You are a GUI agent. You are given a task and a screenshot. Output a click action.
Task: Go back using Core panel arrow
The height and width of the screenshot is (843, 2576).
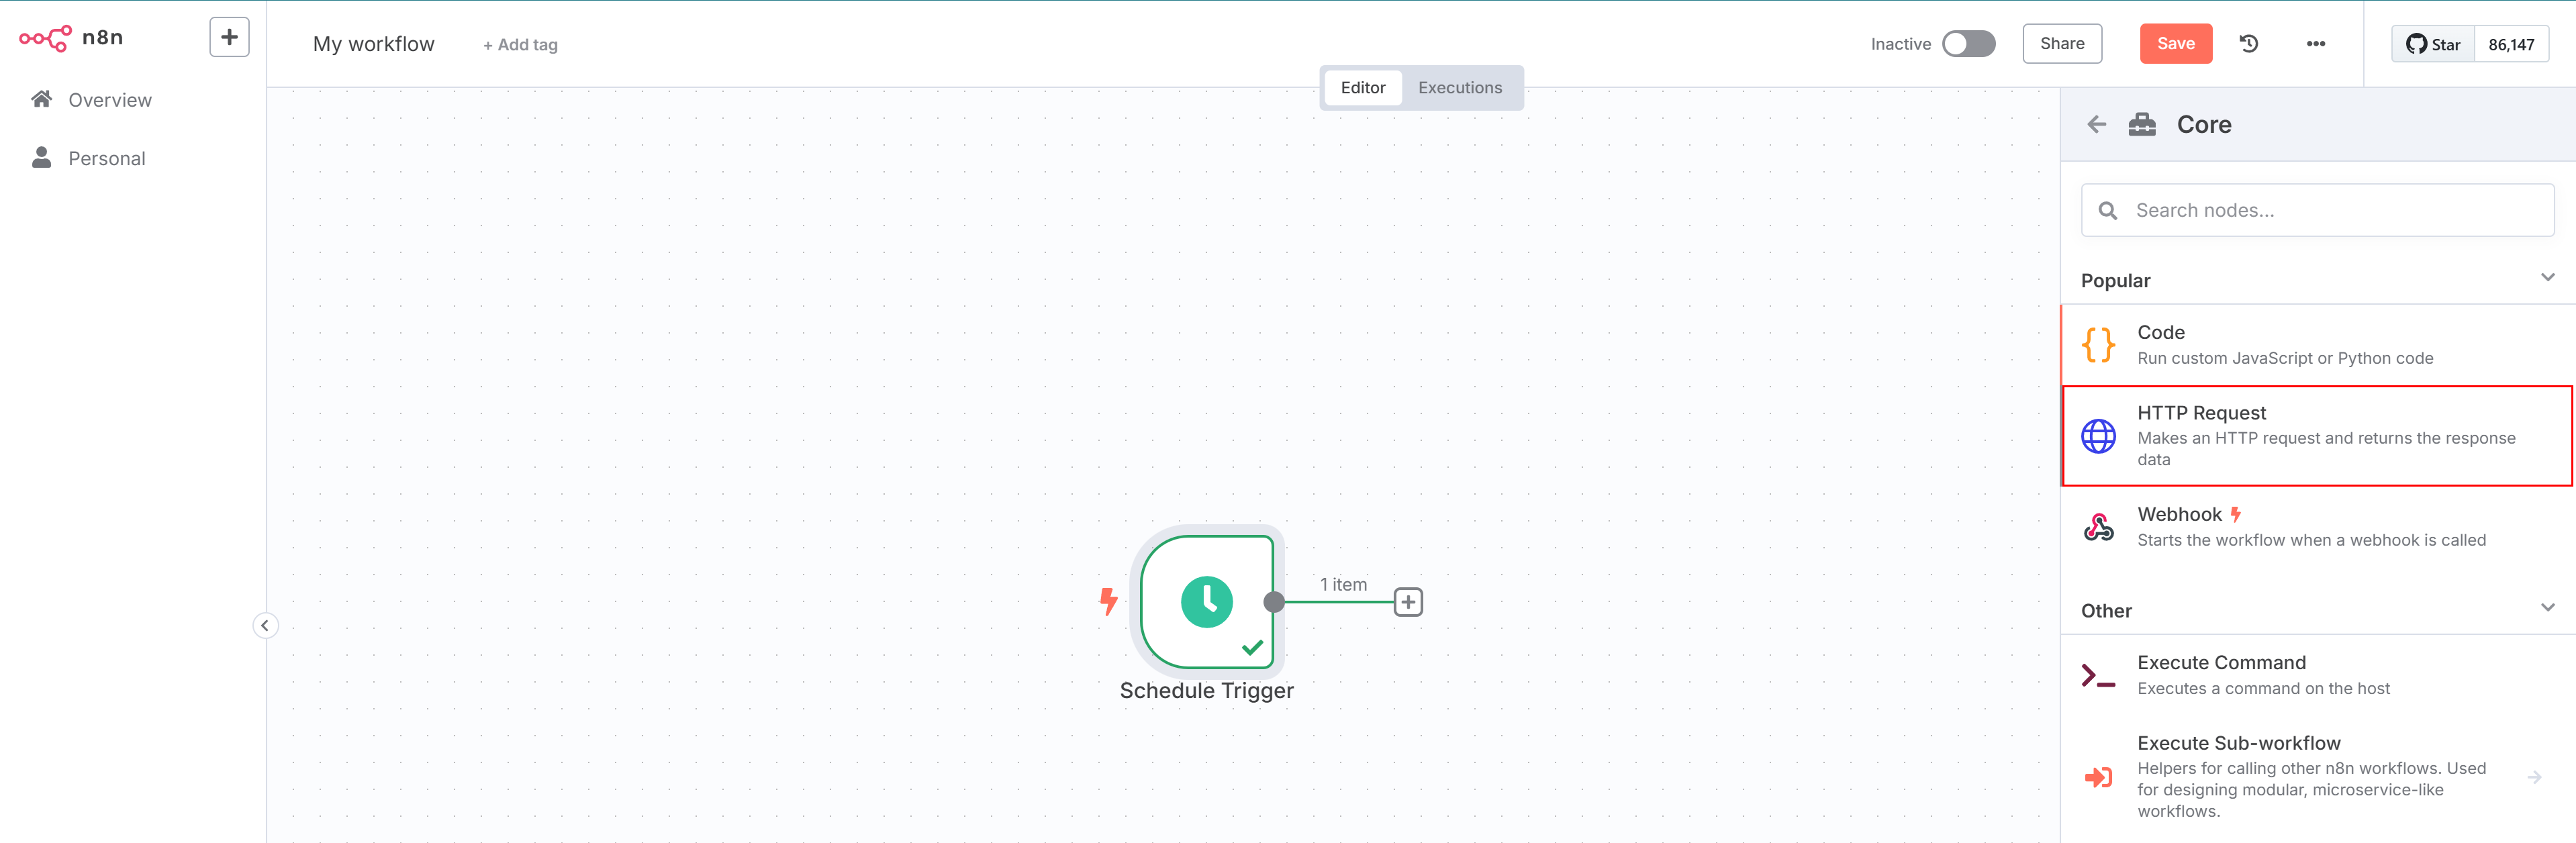click(x=2096, y=124)
